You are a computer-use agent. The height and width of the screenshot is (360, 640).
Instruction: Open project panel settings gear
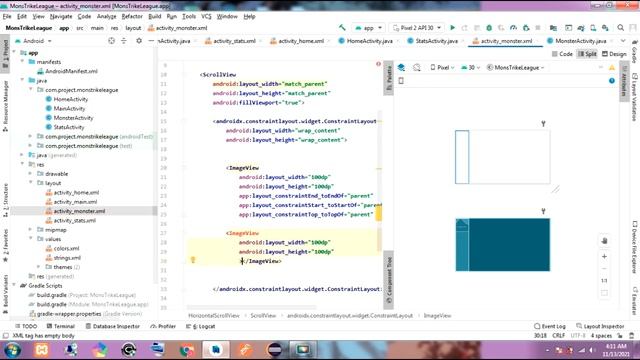(x=139, y=41)
